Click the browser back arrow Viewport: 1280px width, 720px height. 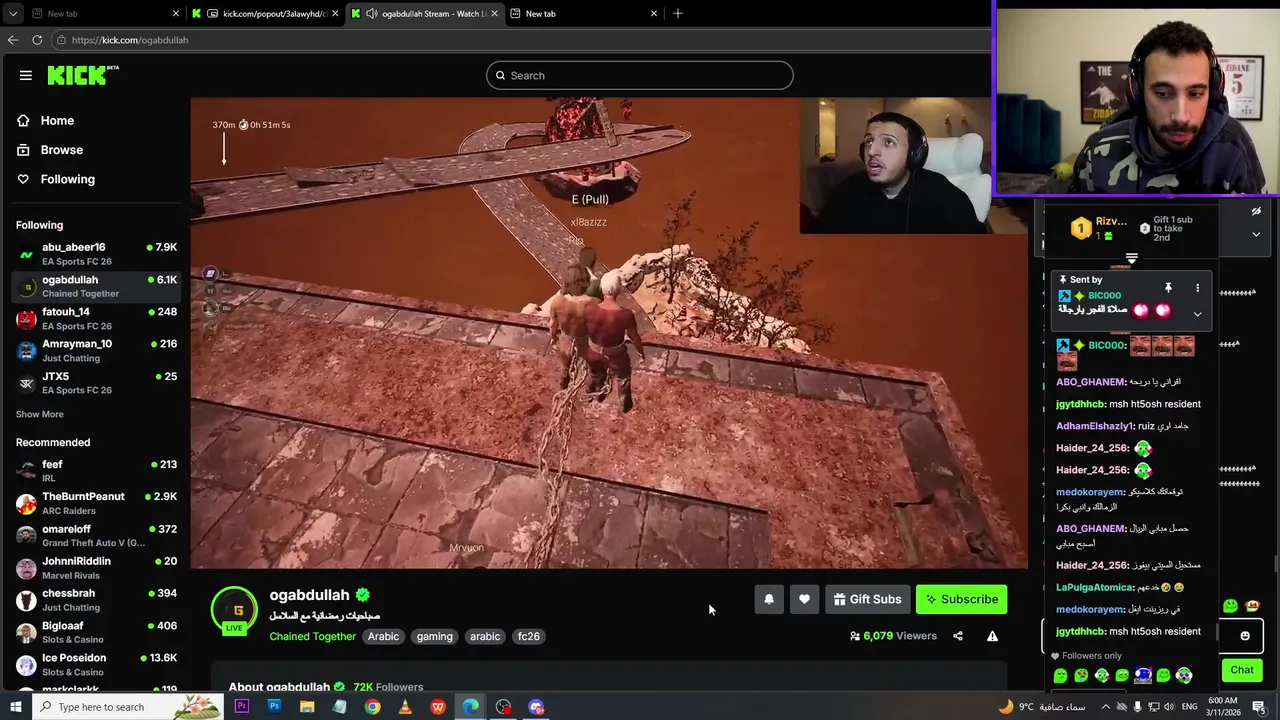point(12,40)
